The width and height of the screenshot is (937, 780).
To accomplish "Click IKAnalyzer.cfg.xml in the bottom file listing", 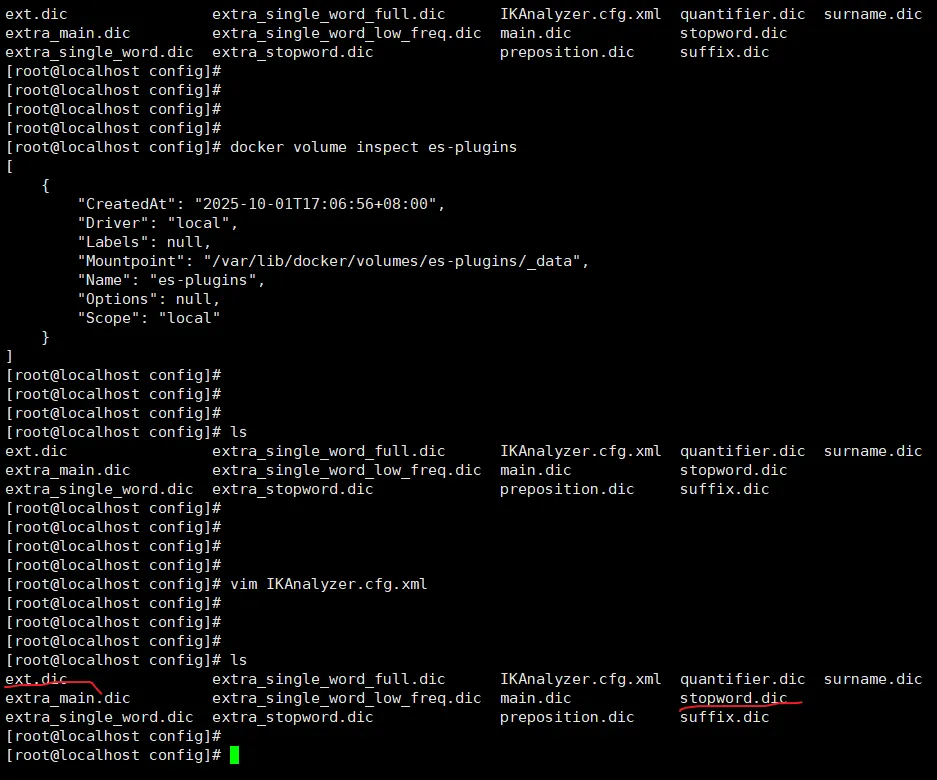I will coord(580,679).
